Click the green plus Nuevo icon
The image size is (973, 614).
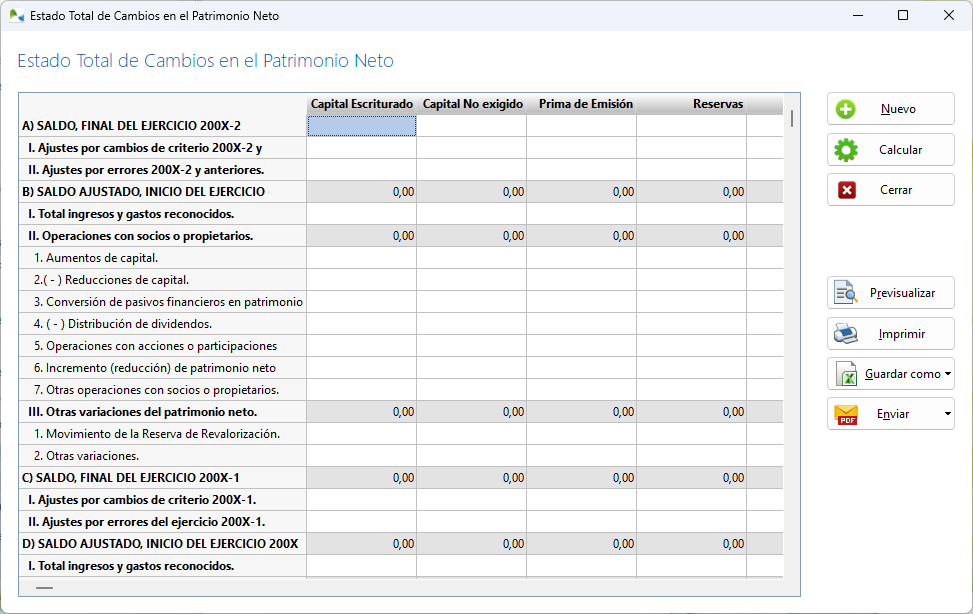click(x=846, y=110)
